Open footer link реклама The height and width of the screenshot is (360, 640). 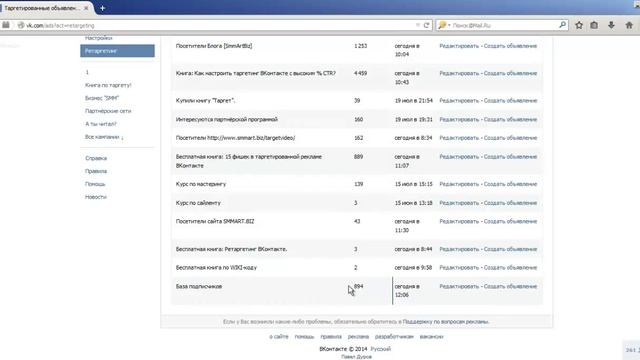[358, 337]
